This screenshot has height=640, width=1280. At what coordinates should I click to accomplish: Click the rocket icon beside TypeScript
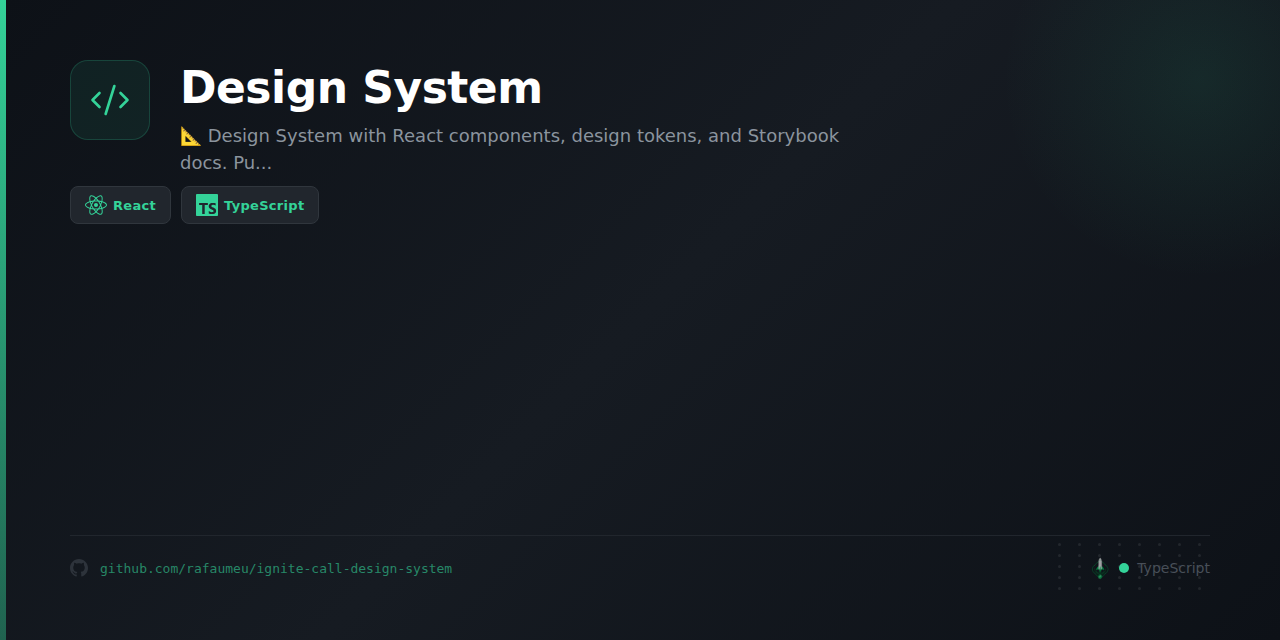click(x=1100, y=568)
